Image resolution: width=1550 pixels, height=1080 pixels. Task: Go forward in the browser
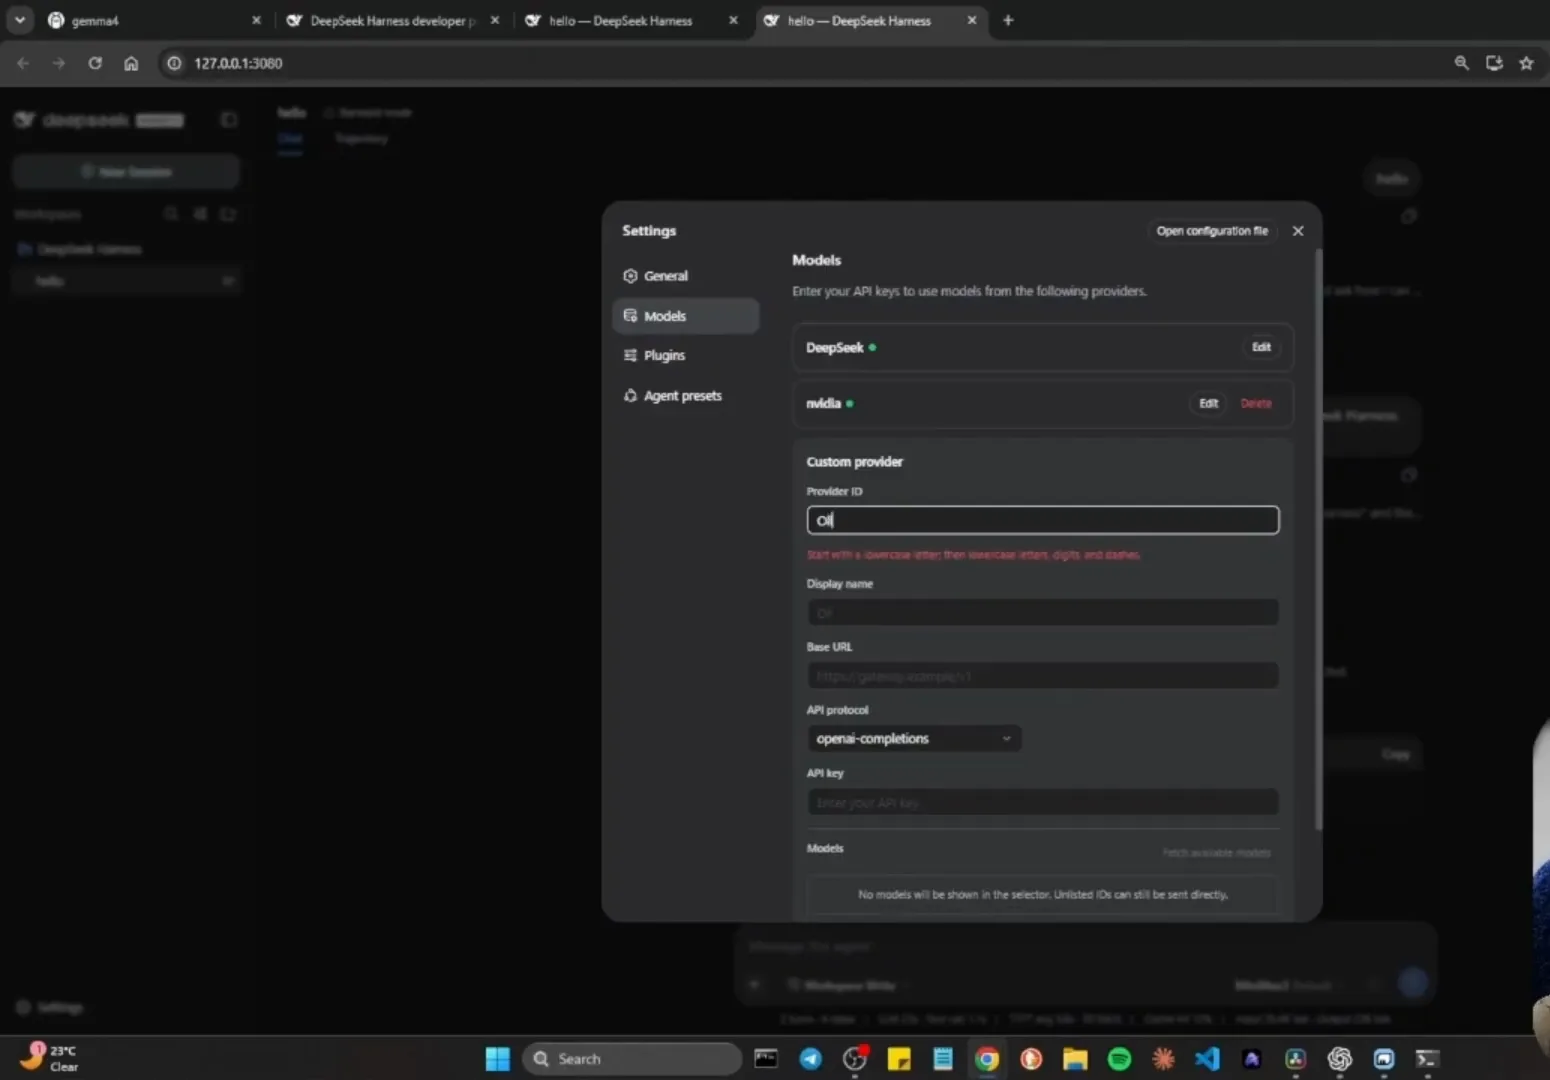(59, 63)
